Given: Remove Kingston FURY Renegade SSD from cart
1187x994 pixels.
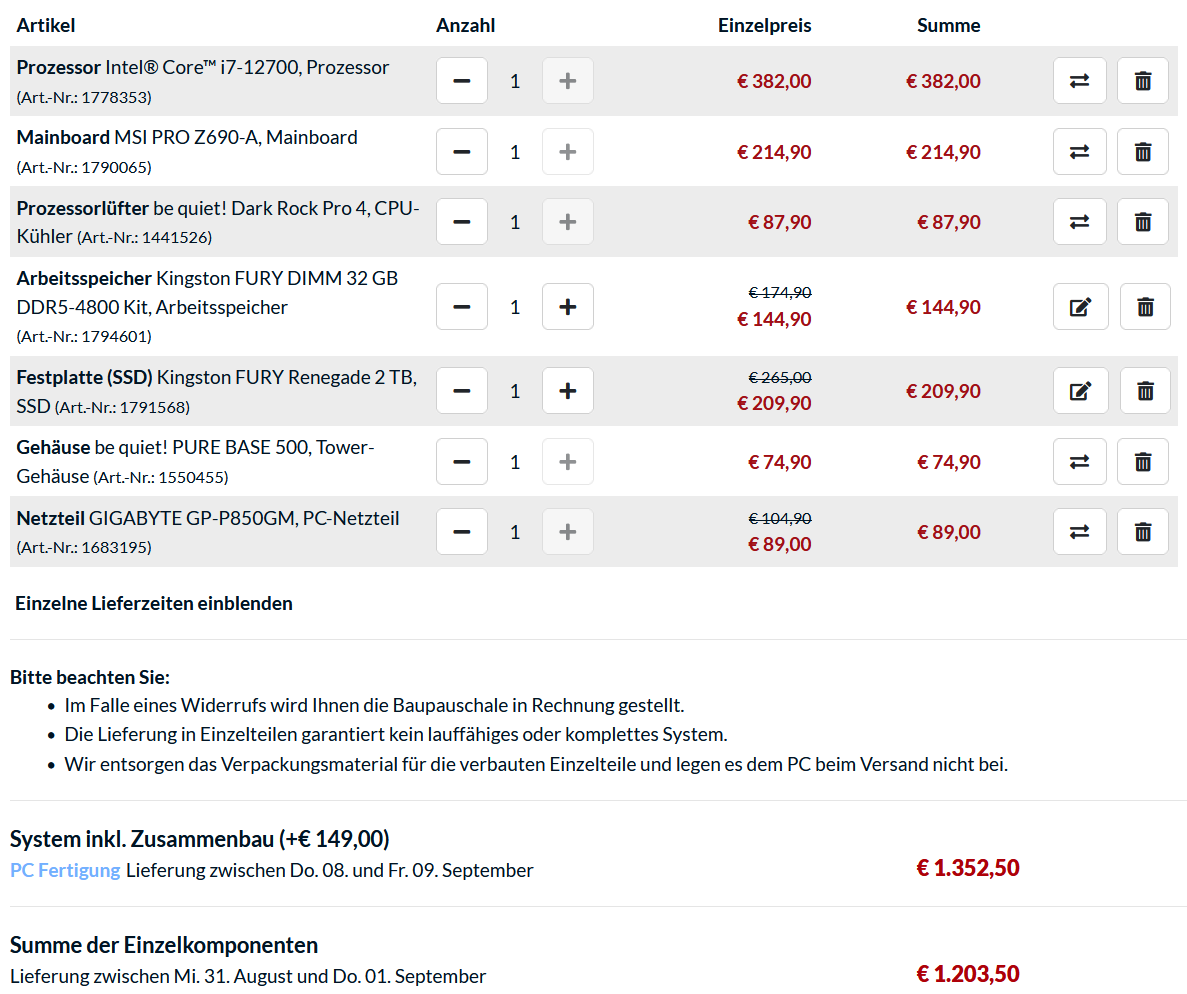Looking at the screenshot, I should pos(1145,391).
